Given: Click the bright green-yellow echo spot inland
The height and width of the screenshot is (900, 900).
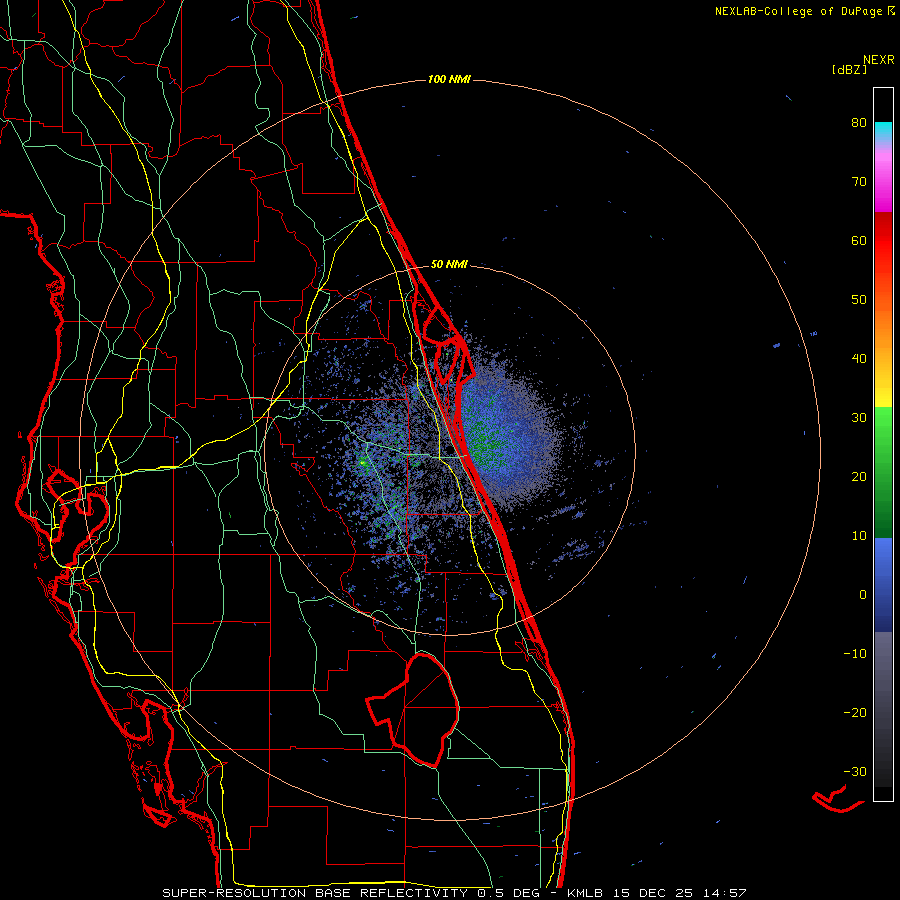Looking at the screenshot, I should tap(363, 461).
